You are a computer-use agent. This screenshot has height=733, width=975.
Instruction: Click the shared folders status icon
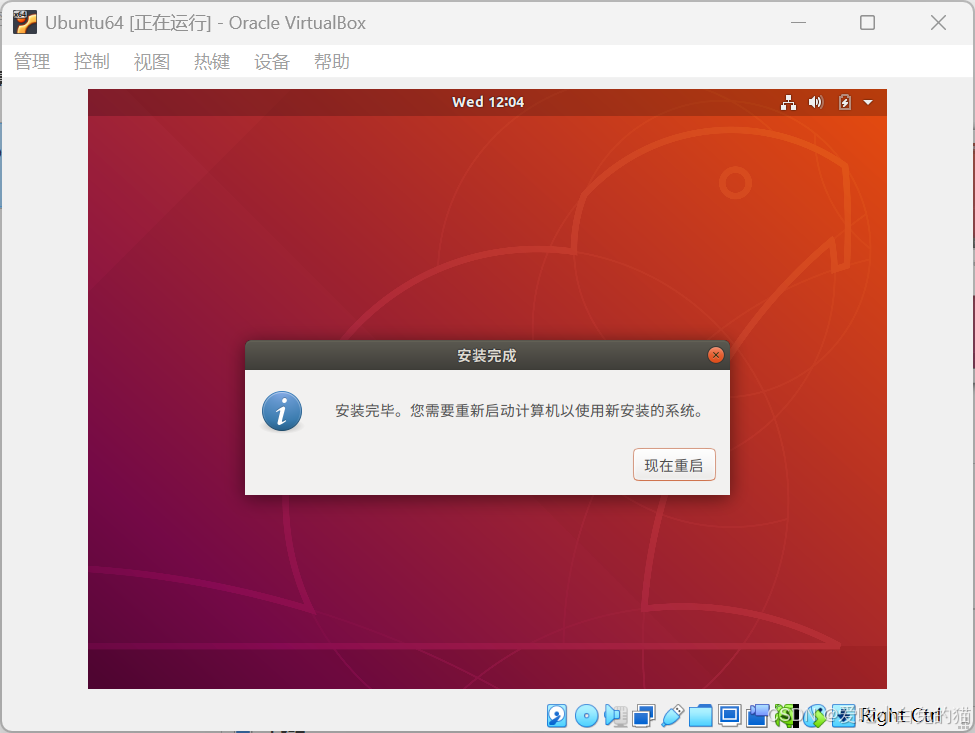click(x=701, y=716)
